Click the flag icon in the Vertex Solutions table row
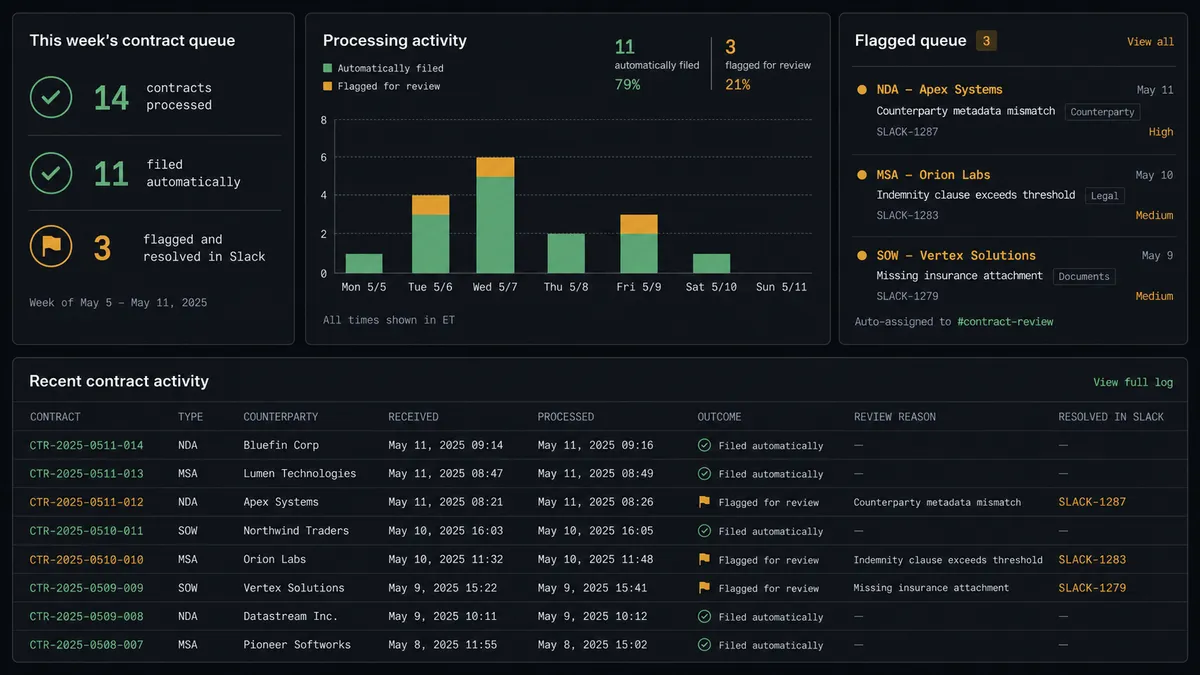The width and height of the screenshot is (1200, 675). 704,588
